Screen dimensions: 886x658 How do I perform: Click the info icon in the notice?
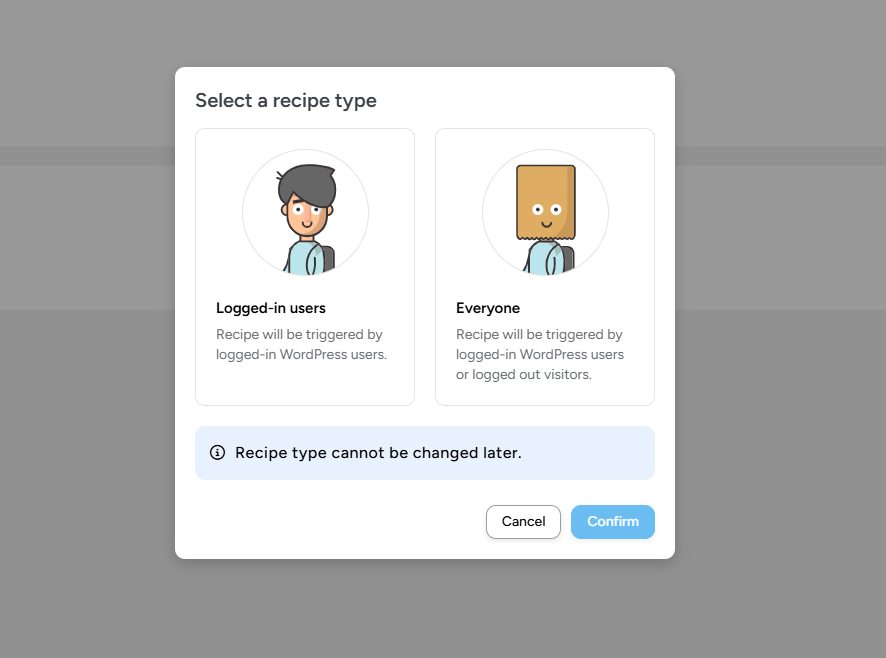[x=218, y=452]
